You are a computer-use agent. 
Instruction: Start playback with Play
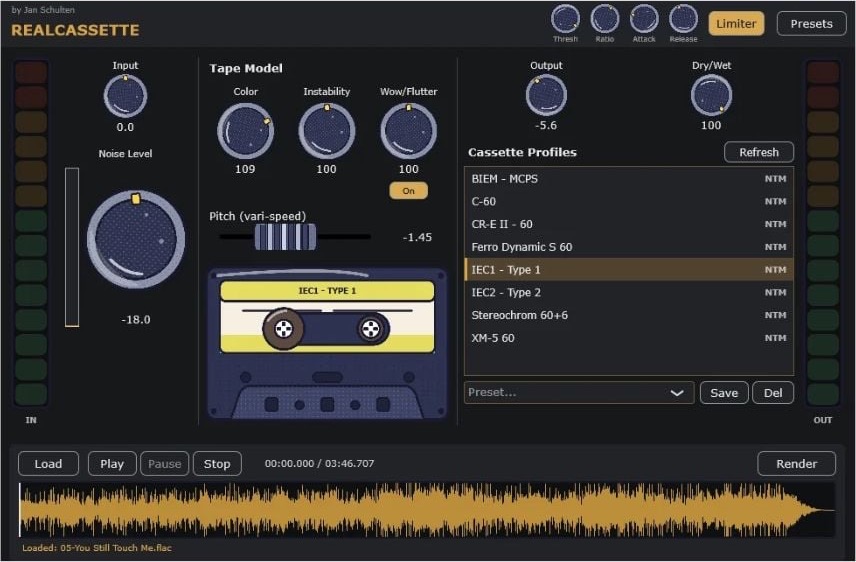112,464
